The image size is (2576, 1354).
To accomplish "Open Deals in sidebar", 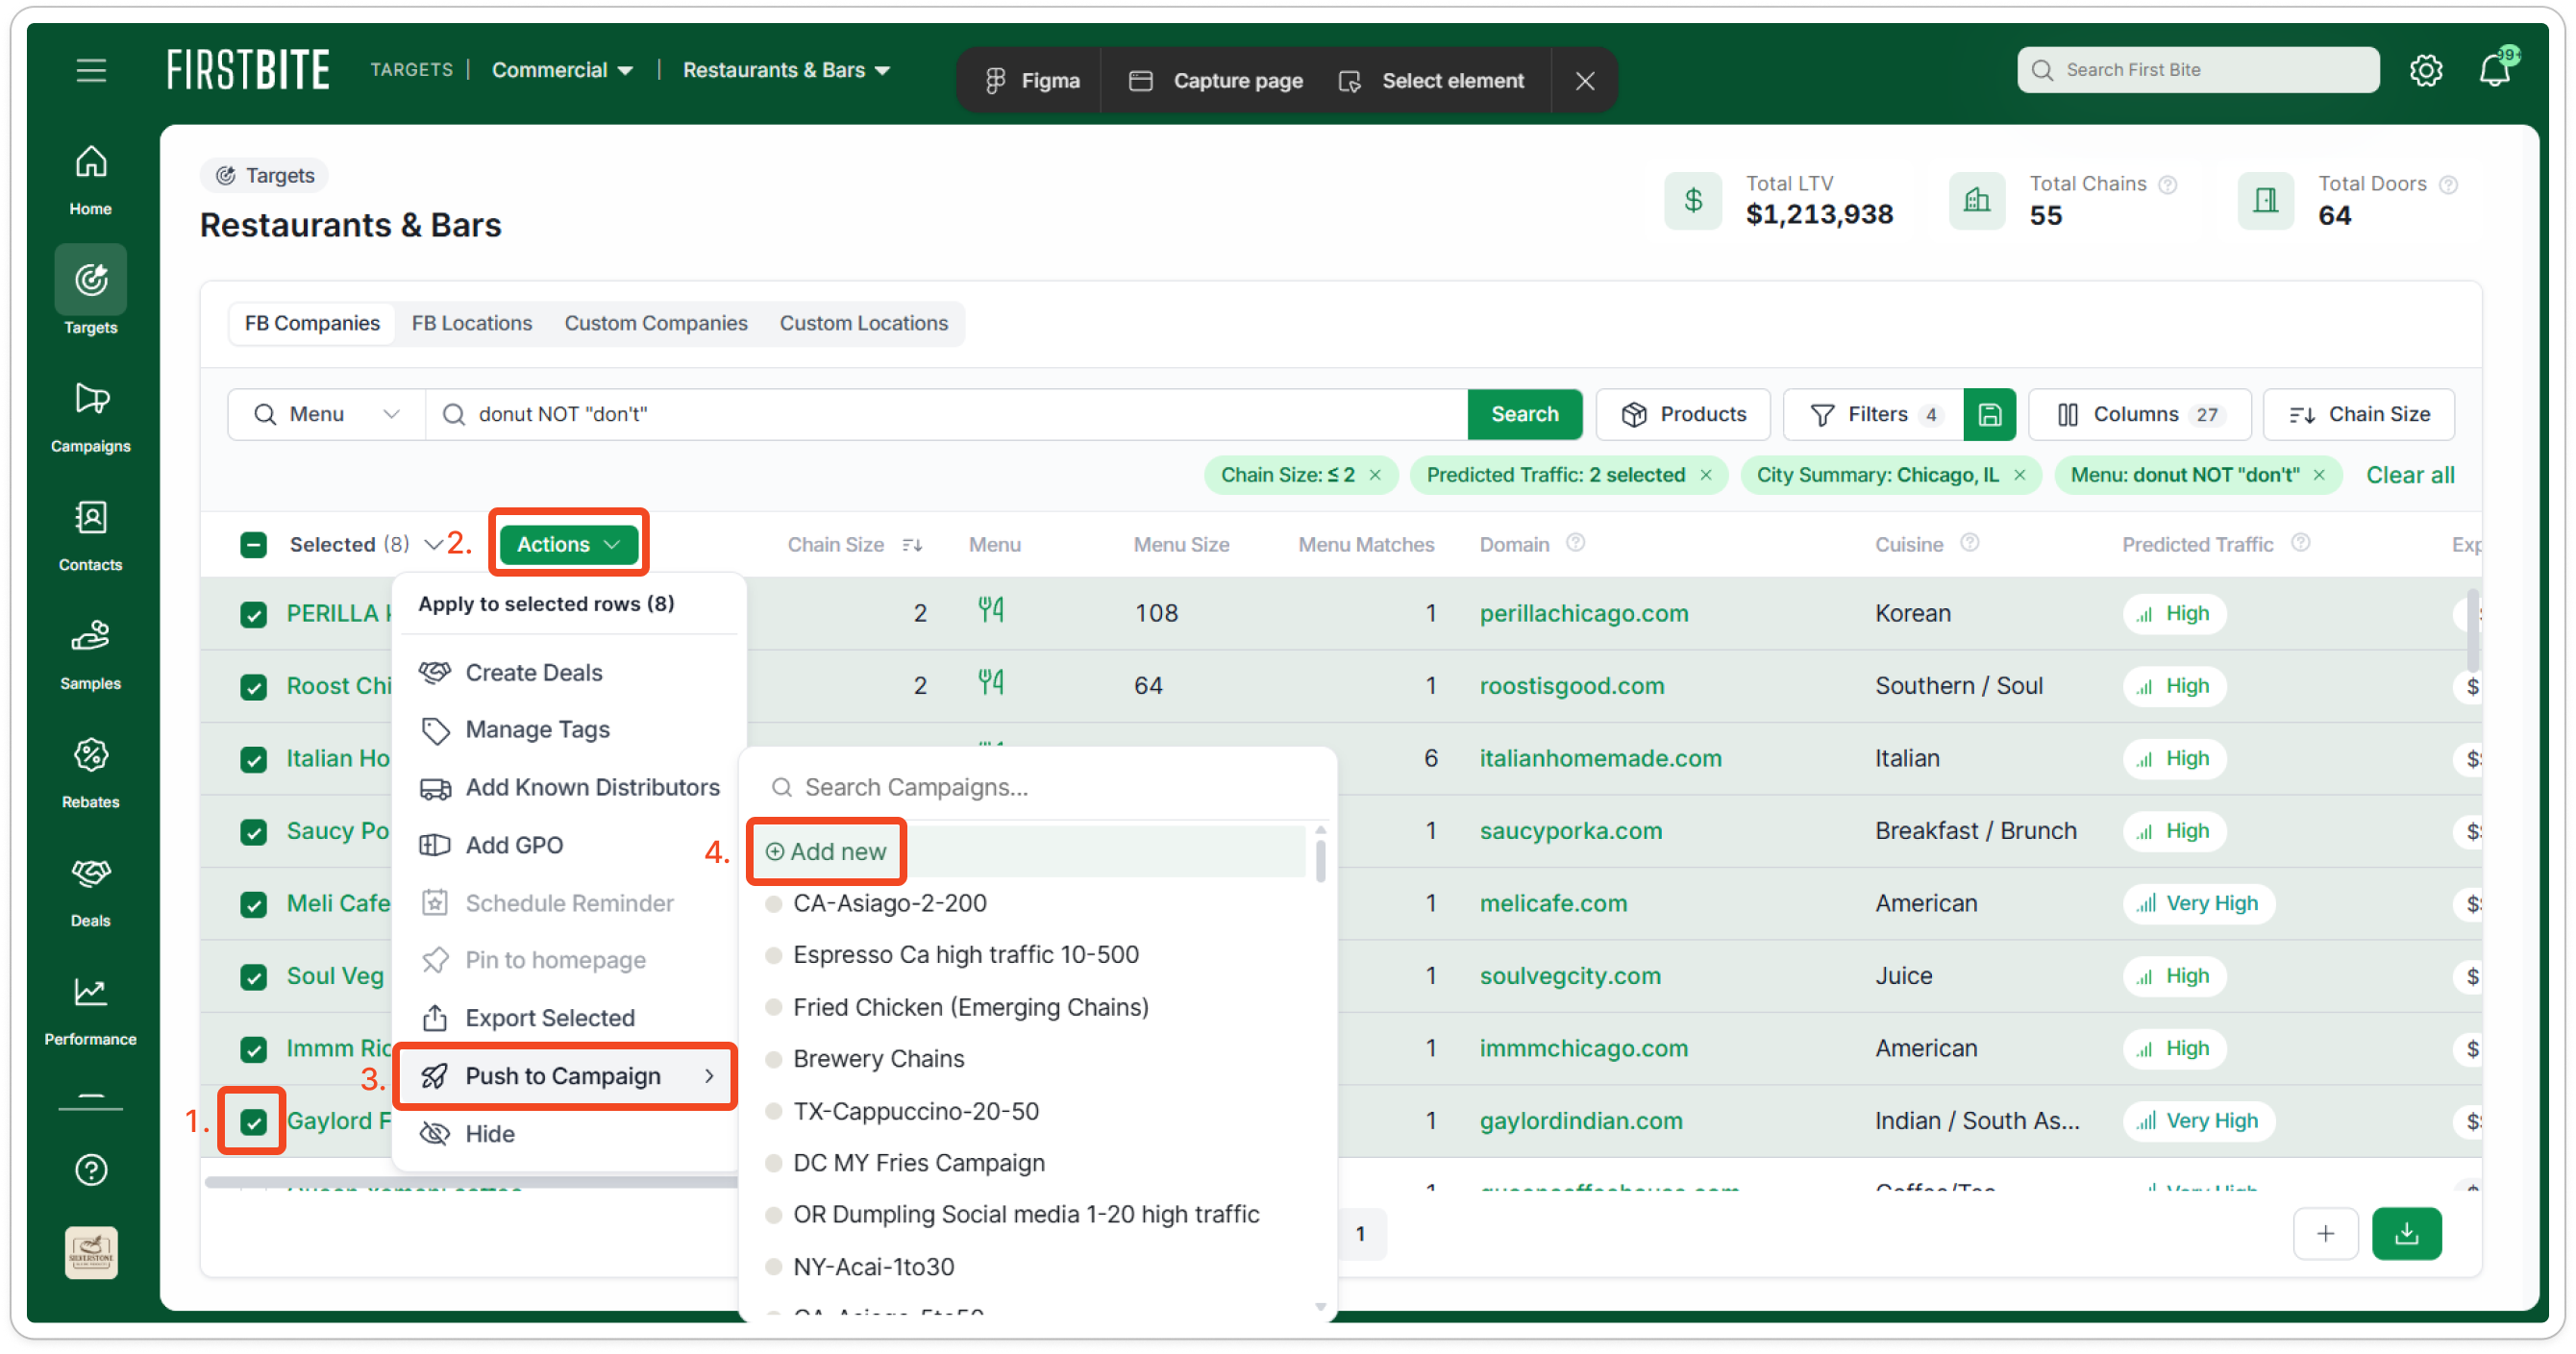I will click(x=91, y=891).
